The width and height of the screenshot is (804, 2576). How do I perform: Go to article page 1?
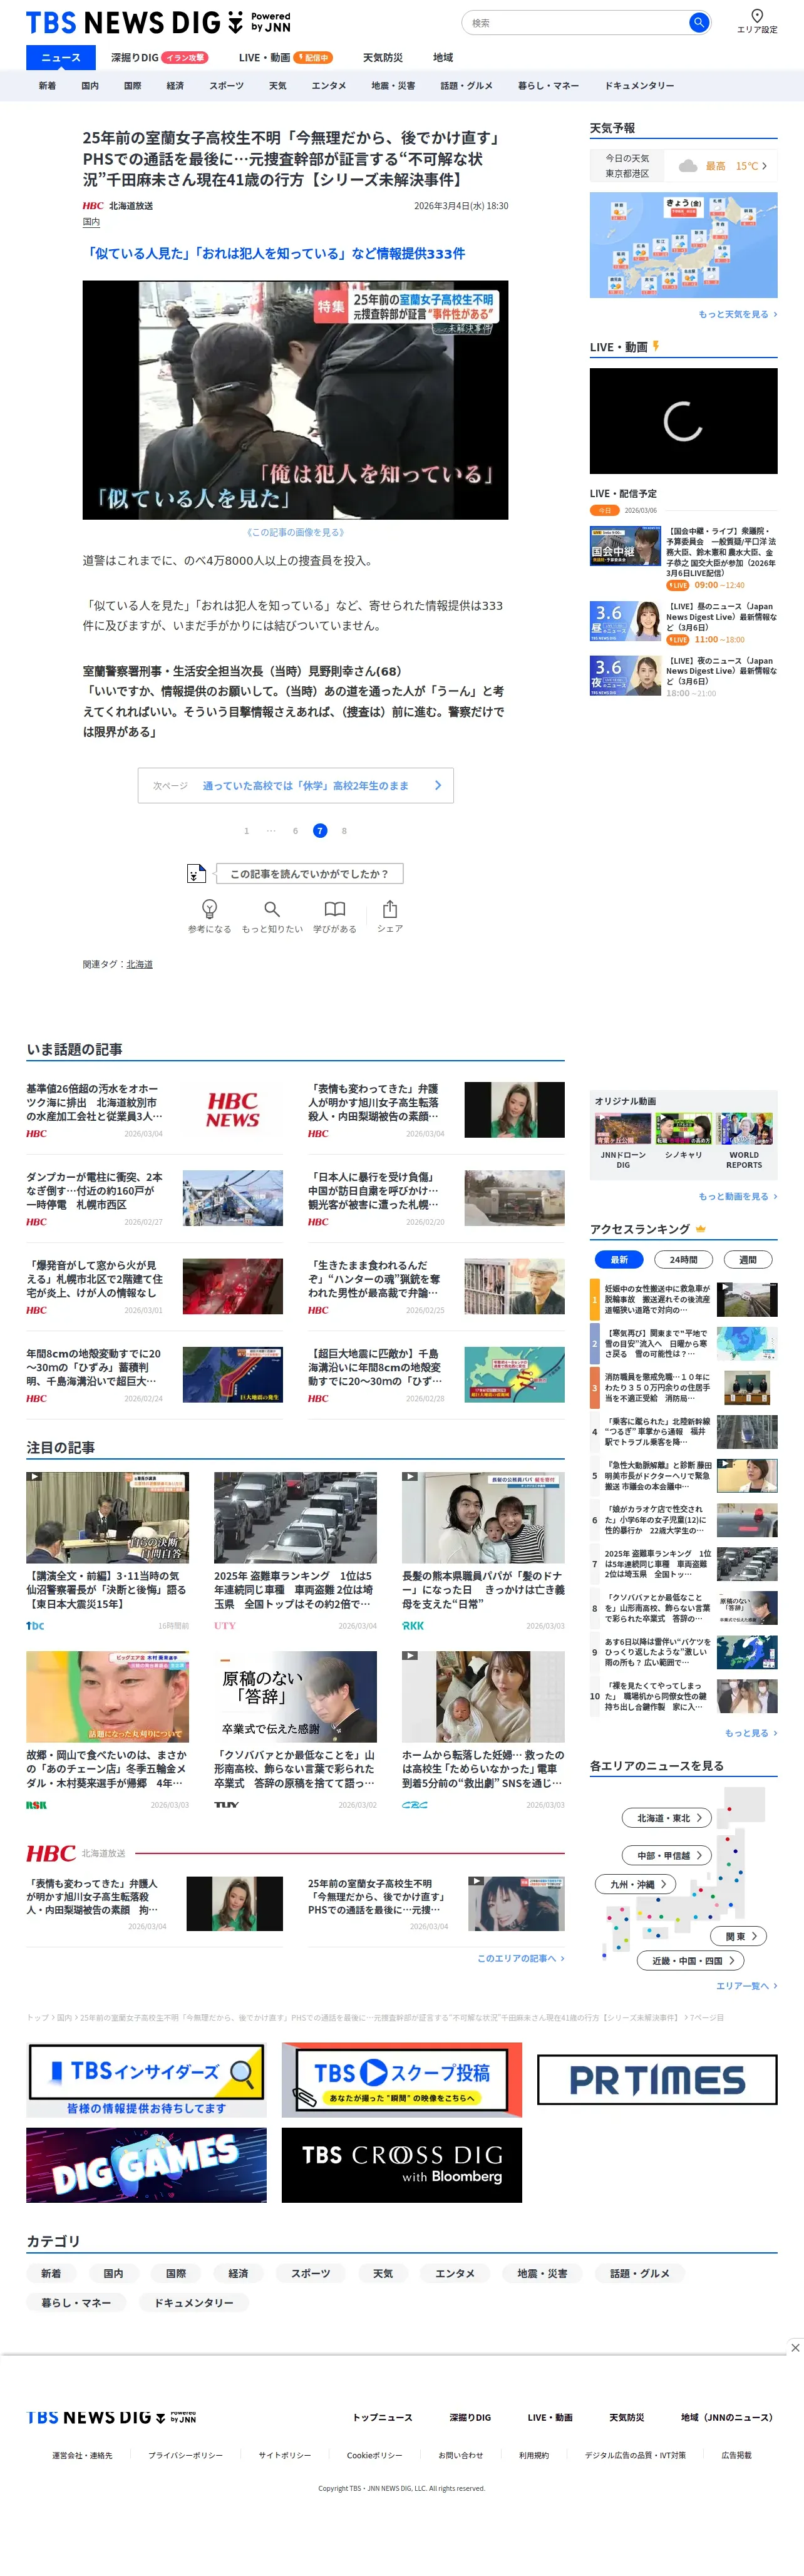(246, 831)
